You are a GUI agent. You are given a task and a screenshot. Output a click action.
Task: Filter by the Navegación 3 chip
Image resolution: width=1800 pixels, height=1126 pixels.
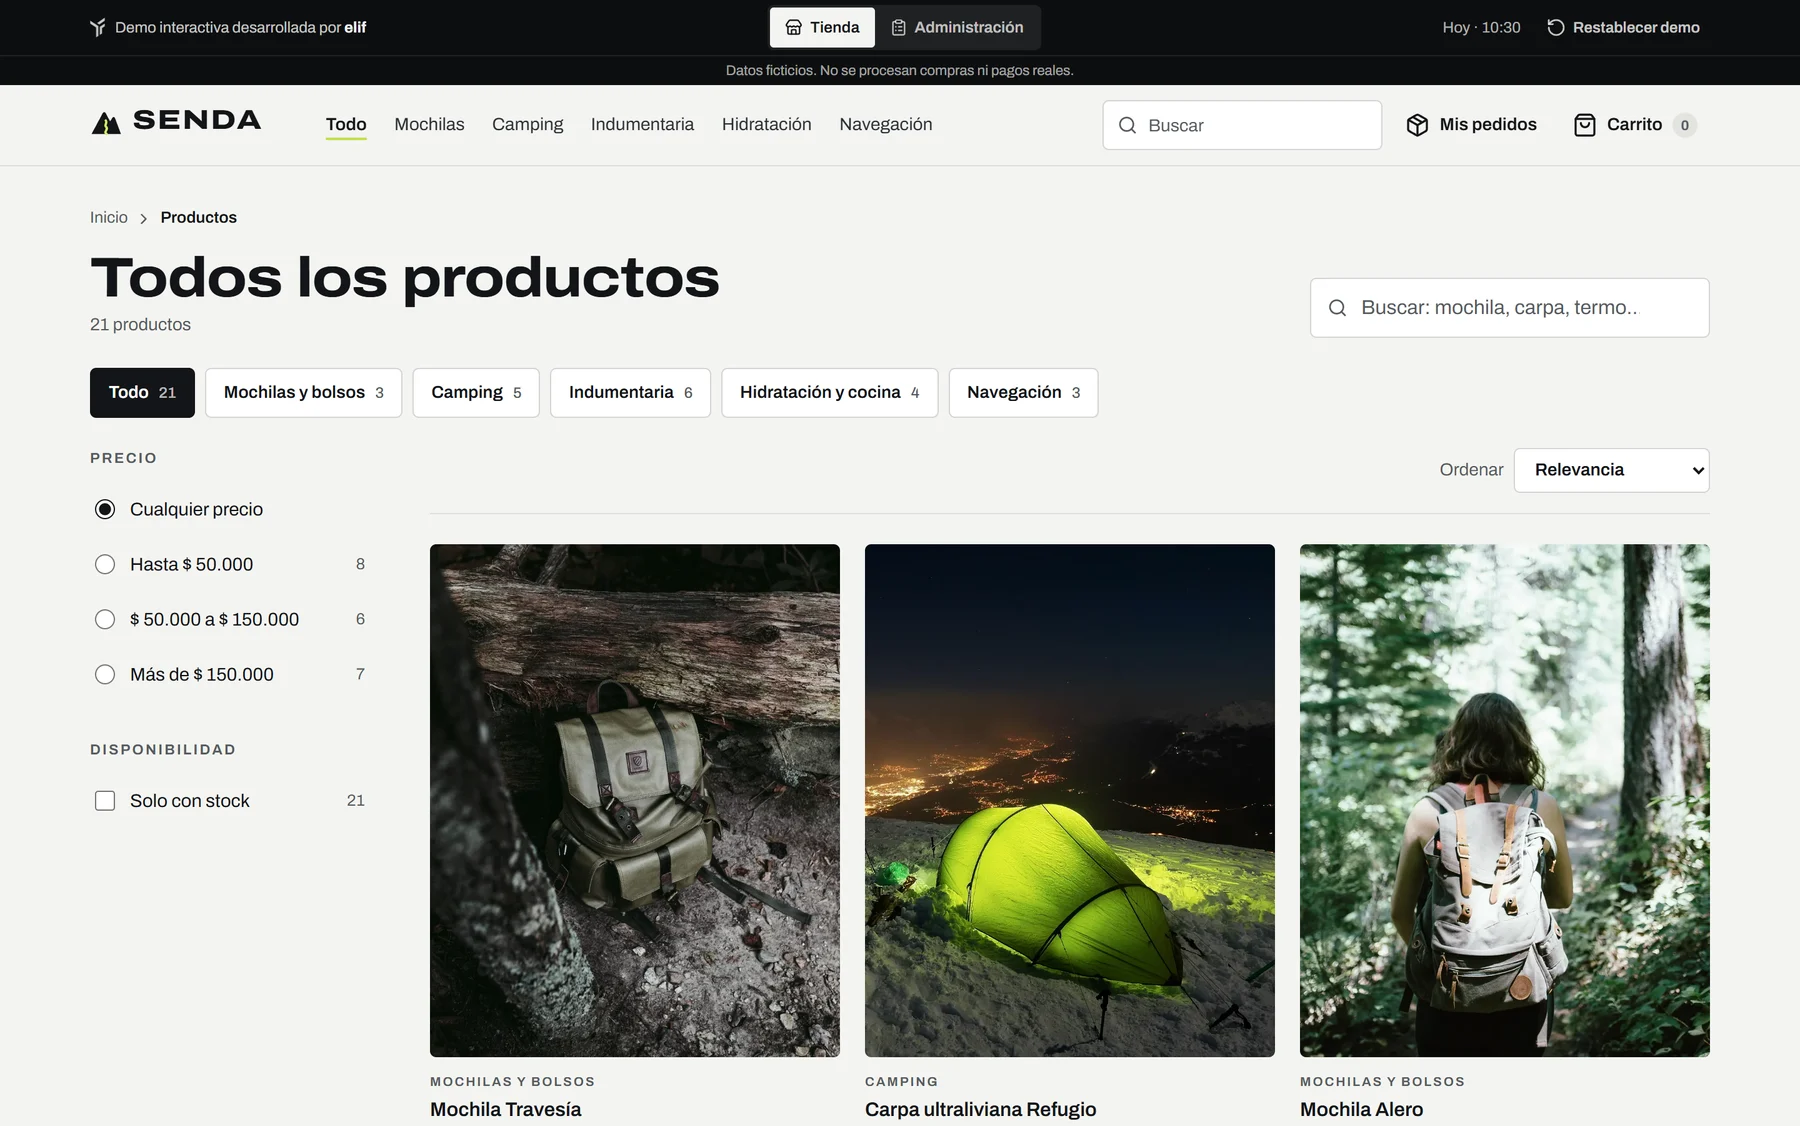pos(1023,393)
